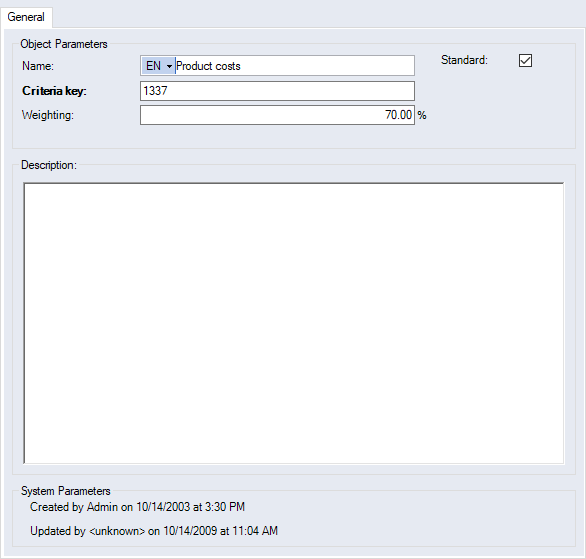
Task: Click the Product costs name field
Action: point(294,66)
